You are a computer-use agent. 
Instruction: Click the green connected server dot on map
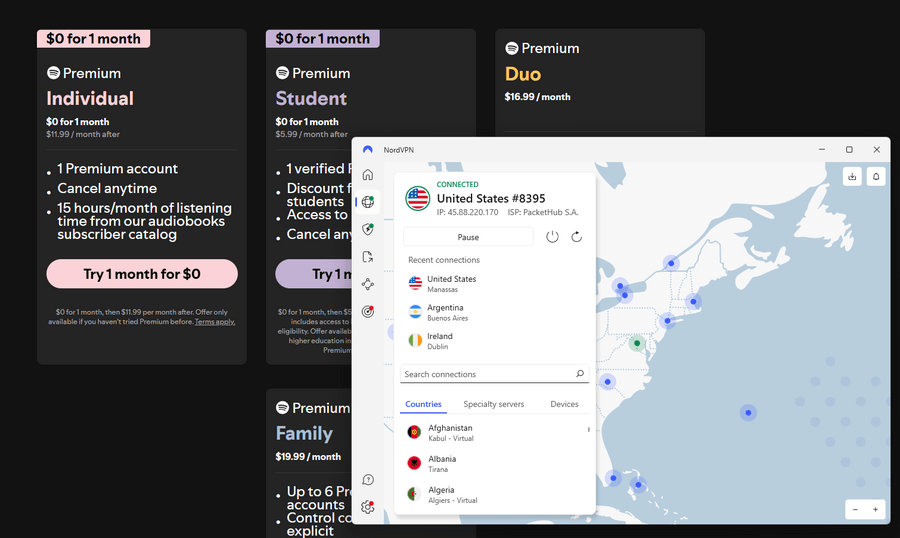coord(637,343)
